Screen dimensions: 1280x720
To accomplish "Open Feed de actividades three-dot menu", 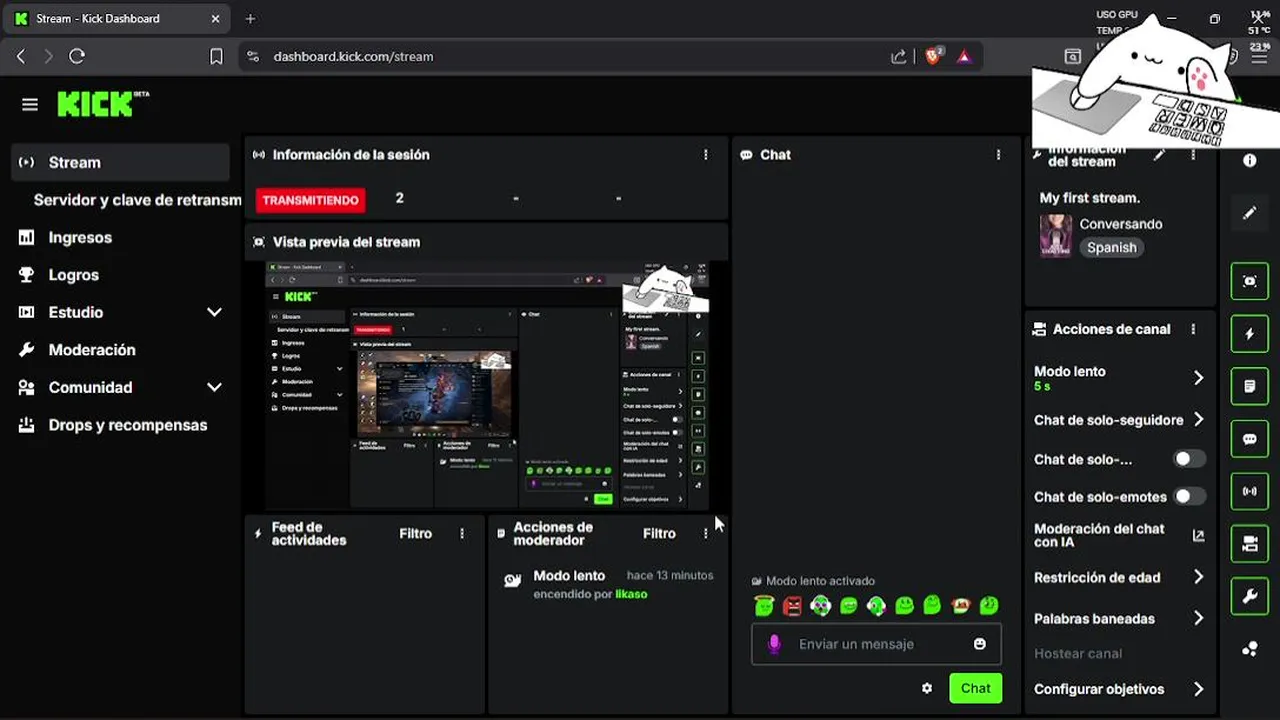I will pyautogui.click(x=462, y=534).
